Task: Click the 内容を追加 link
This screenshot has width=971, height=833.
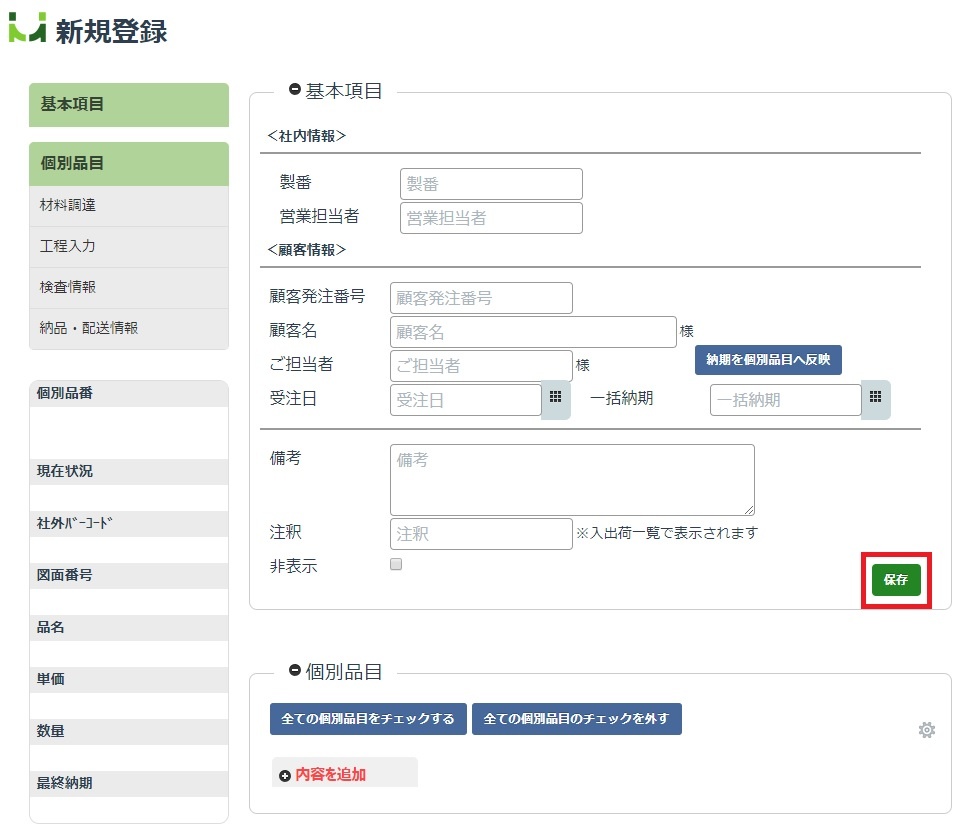Action: tap(330, 774)
